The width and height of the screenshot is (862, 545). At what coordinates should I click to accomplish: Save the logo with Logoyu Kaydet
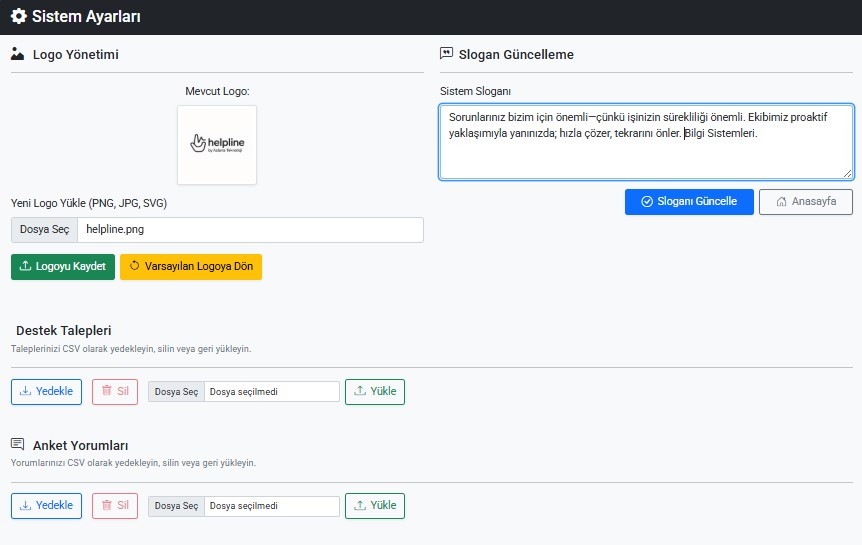click(x=62, y=267)
